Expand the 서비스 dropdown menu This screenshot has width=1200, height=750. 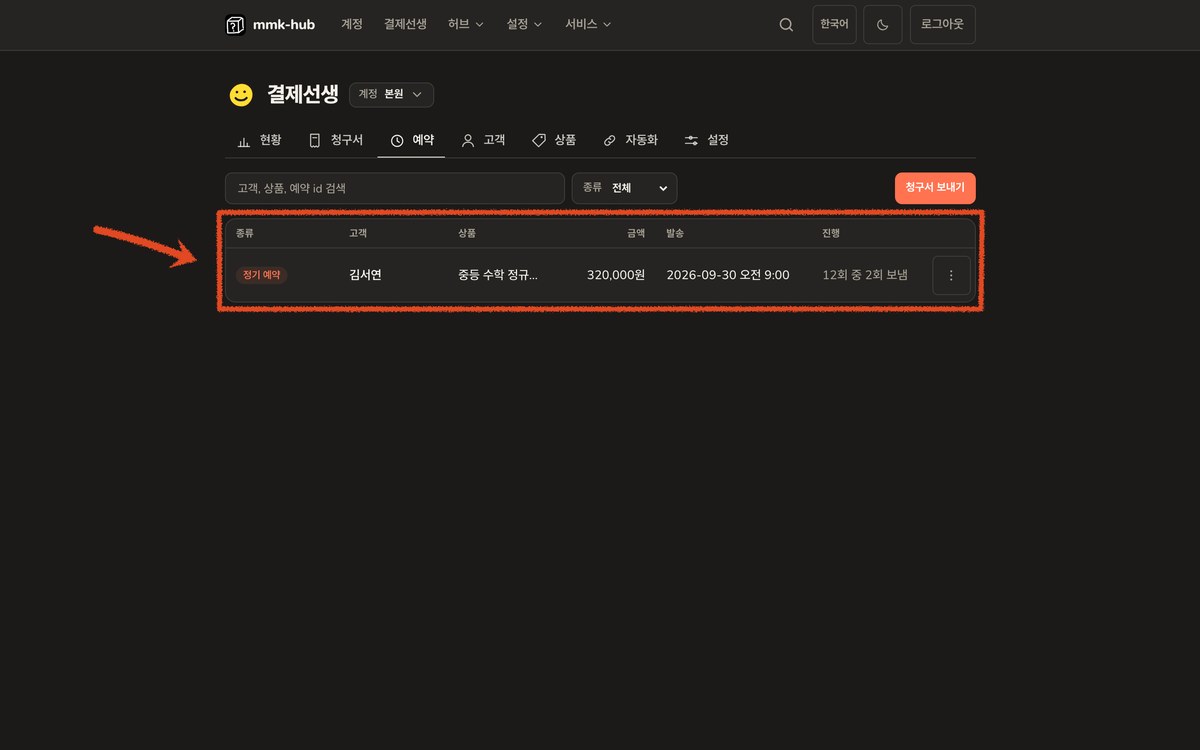pyautogui.click(x=588, y=24)
